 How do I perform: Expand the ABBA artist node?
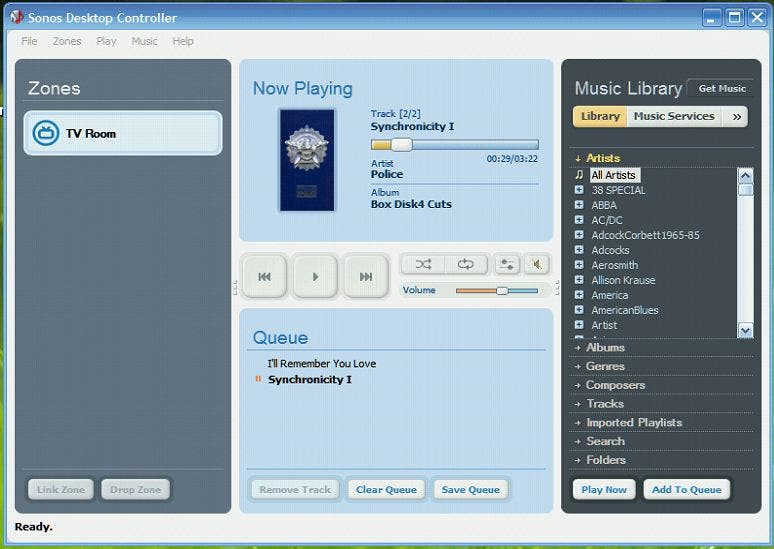click(x=580, y=205)
